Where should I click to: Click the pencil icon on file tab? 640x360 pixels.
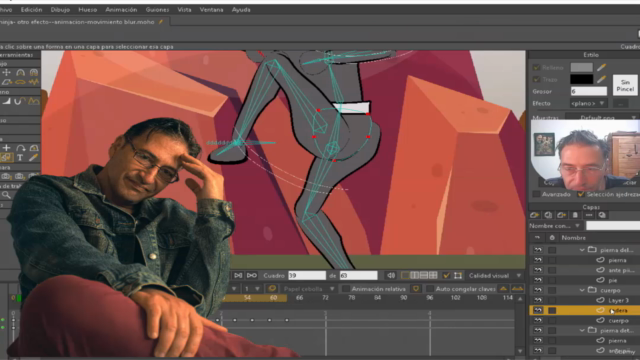click(x=161, y=22)
